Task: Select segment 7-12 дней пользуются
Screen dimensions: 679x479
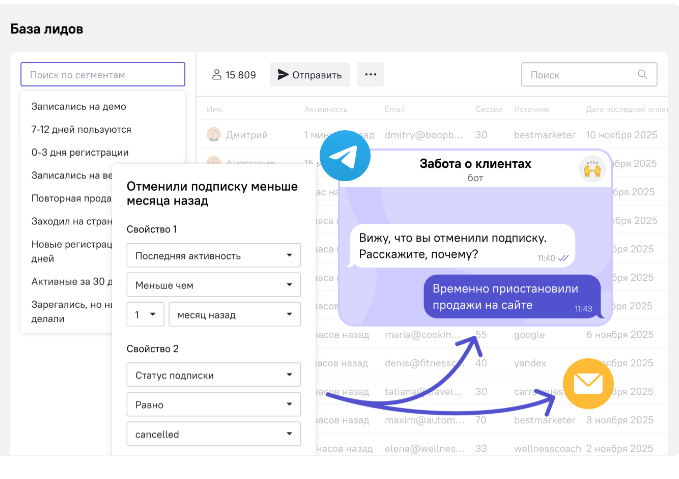Action: pos(81,129)
